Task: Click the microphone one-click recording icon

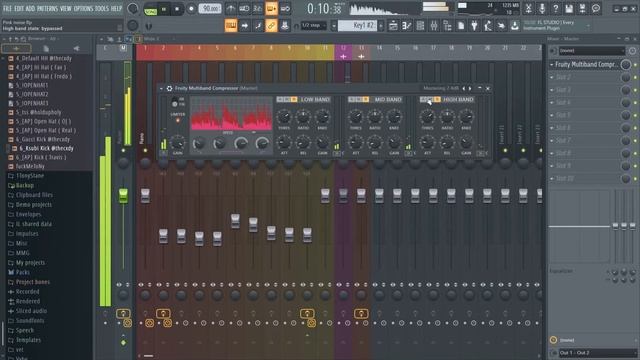Action: point(542,8)
